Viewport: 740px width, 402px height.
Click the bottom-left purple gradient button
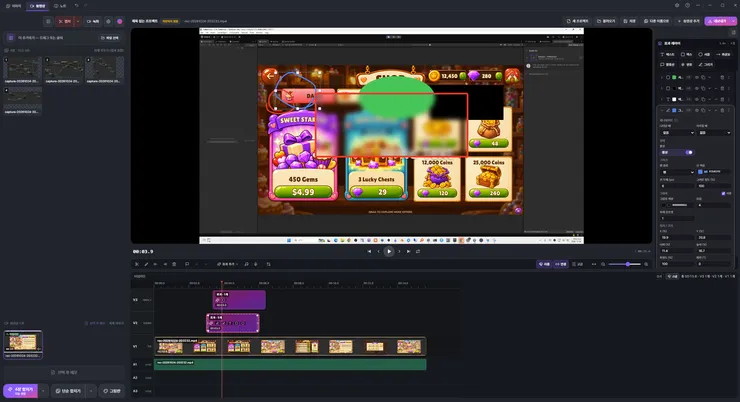[x=20, y=391]
